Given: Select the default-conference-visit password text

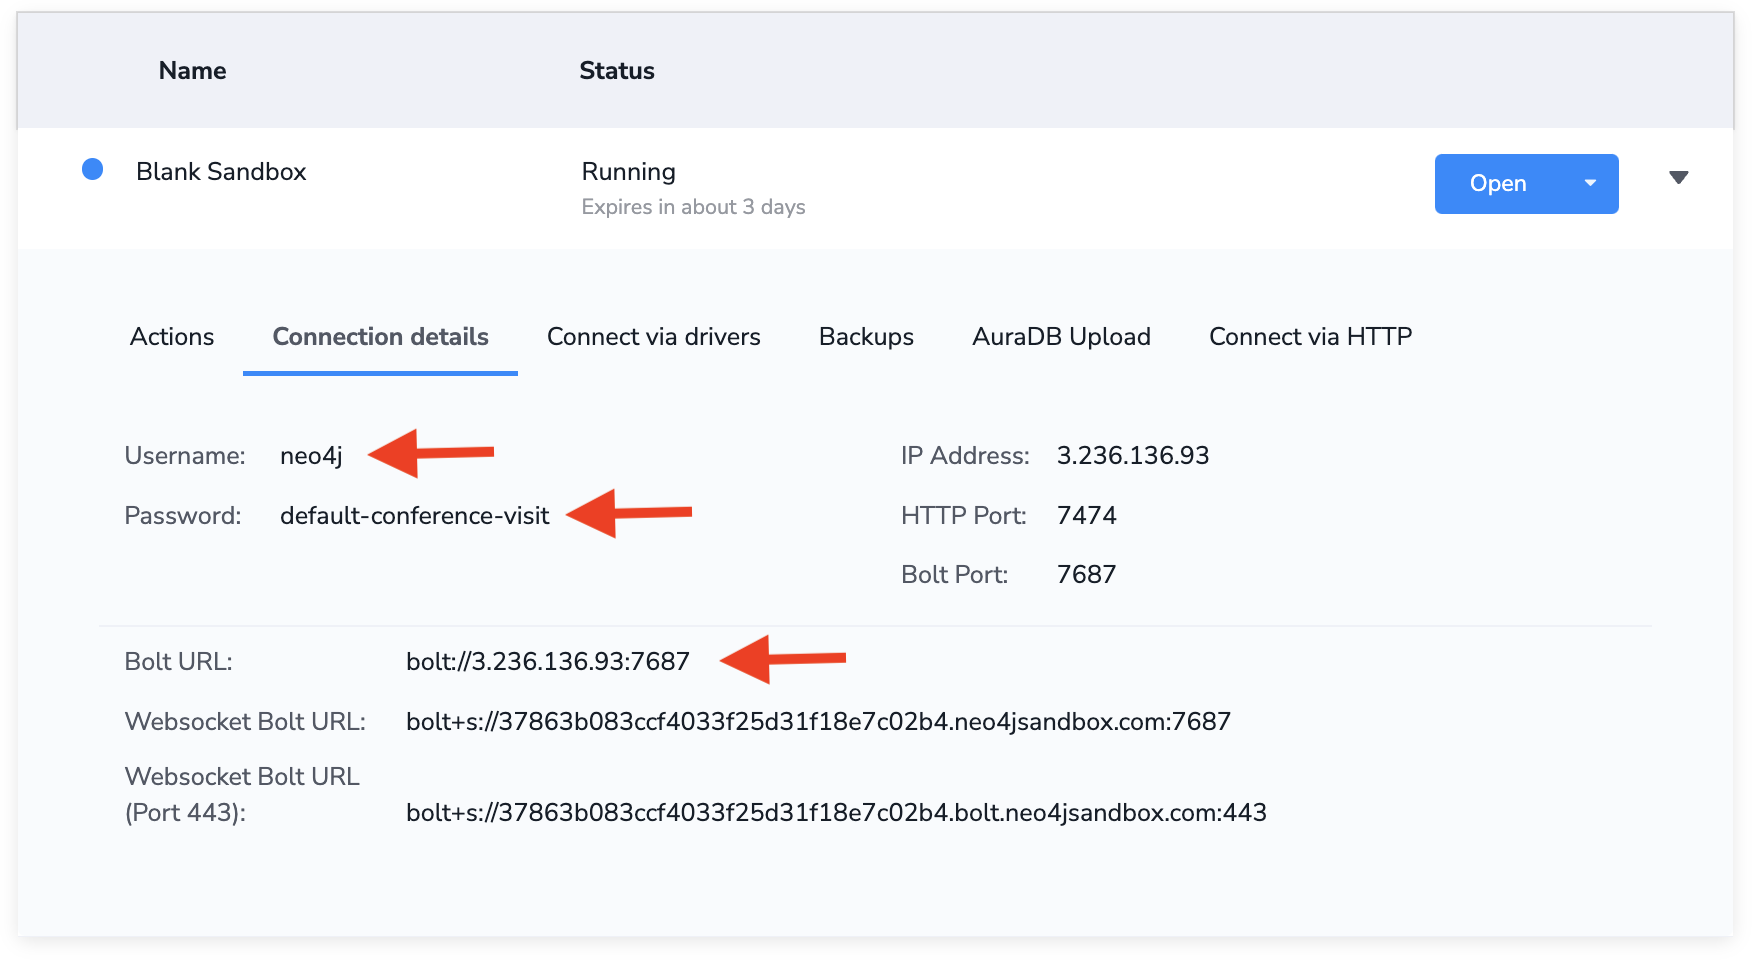Looking at the screenshot, I should [414, 515].
